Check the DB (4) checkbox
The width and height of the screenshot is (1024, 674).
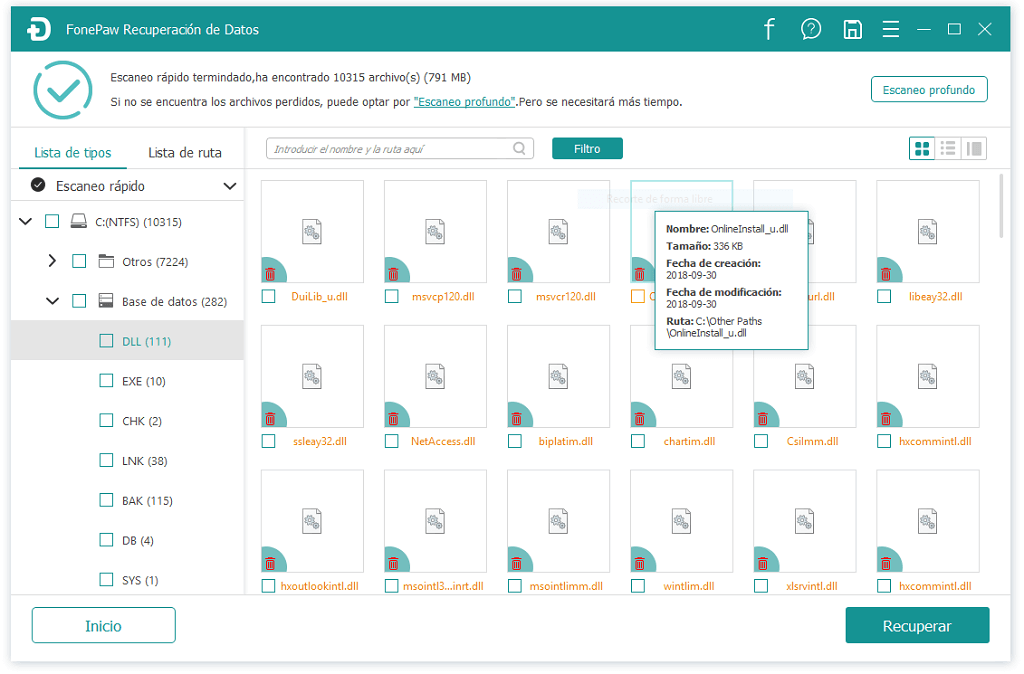(106, 540)
